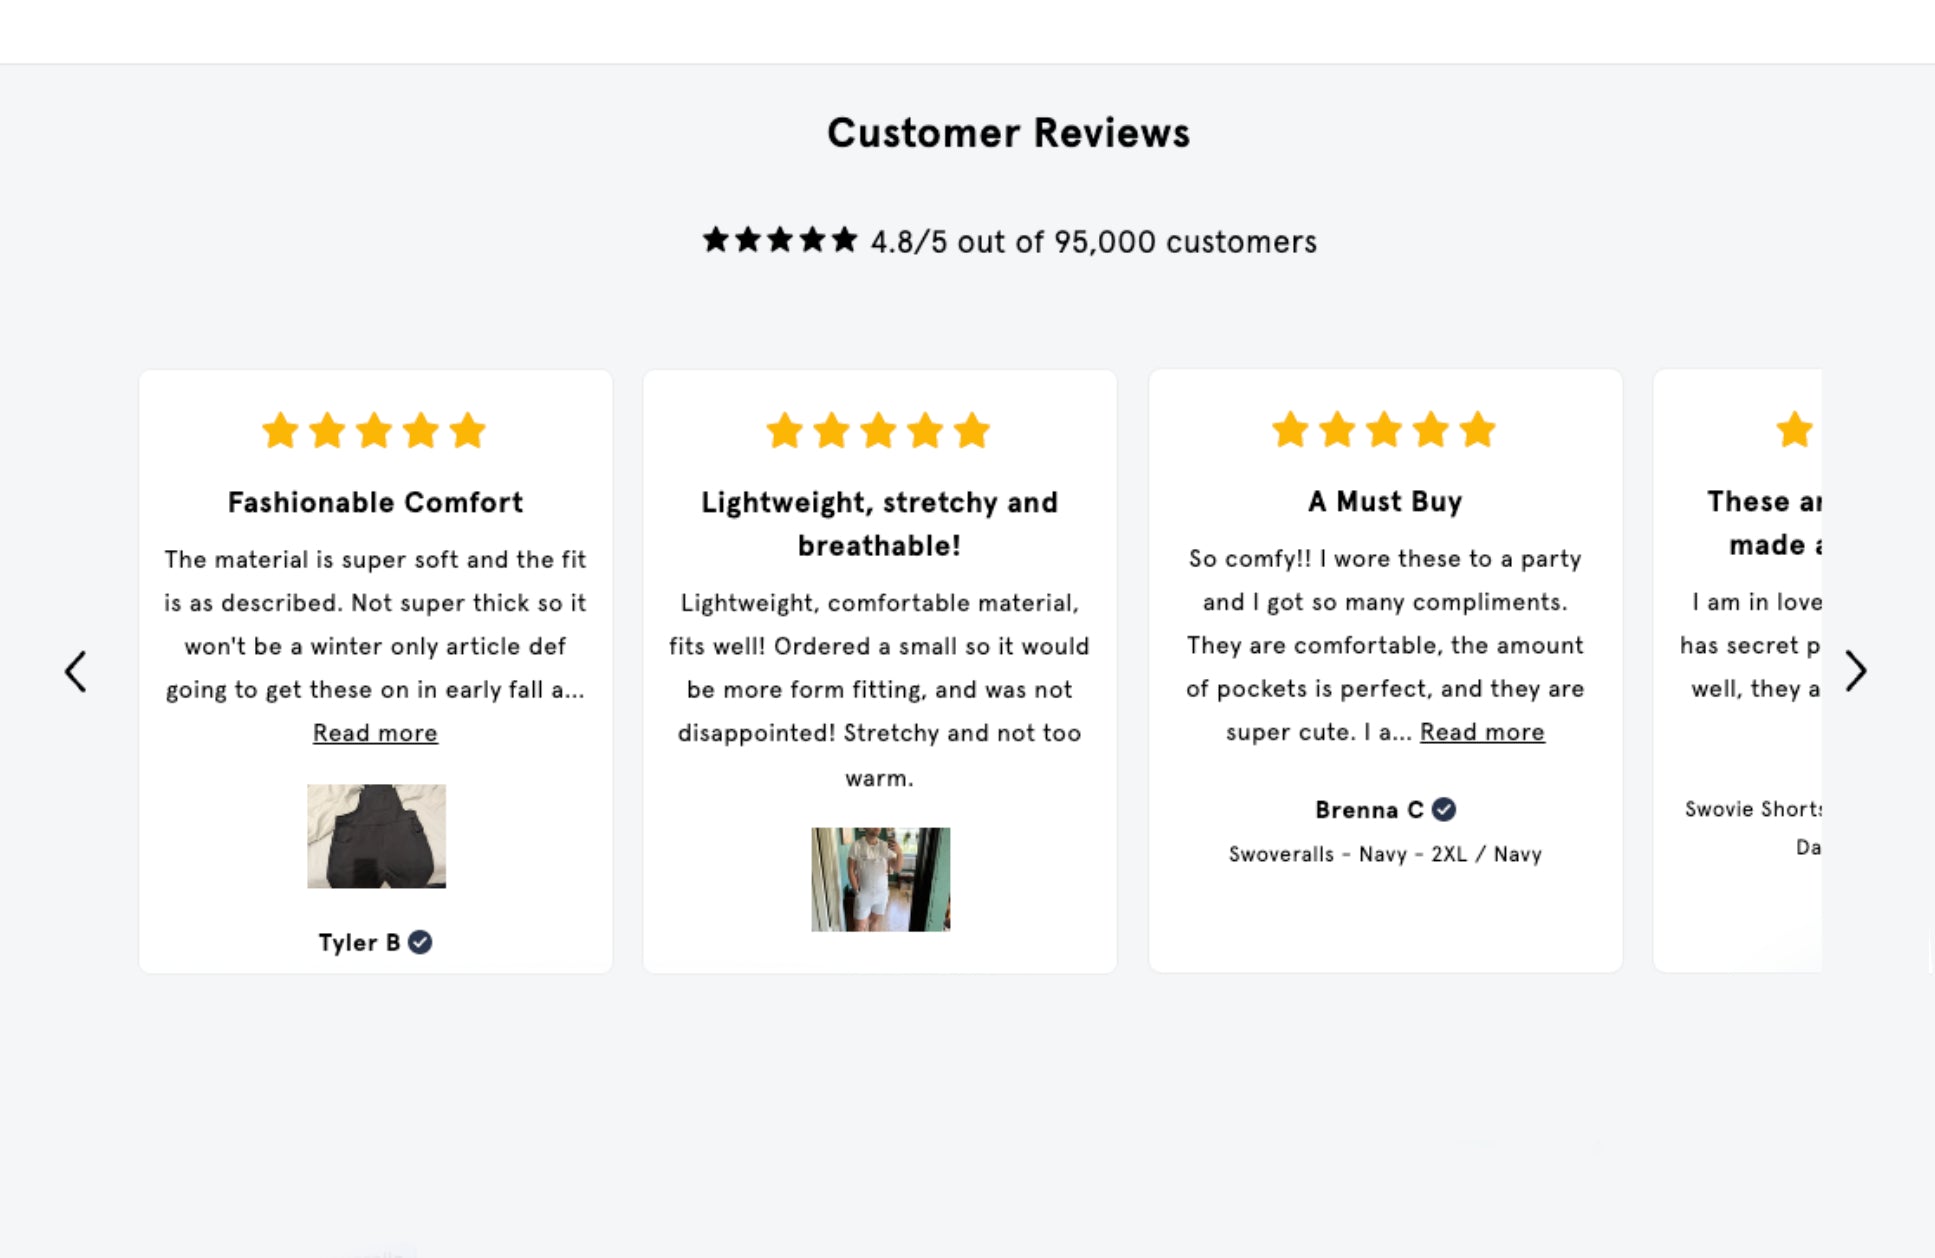Select the Lightweight, stretchy and breathable heading
The width and height of the screenshot is (1935, 1258).
(x=879, y=523)
